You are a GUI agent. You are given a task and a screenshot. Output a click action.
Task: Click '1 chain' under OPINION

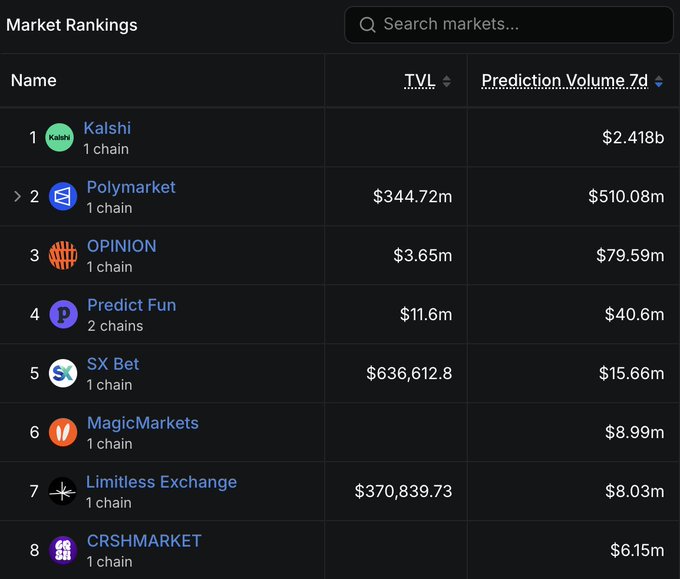109,267
